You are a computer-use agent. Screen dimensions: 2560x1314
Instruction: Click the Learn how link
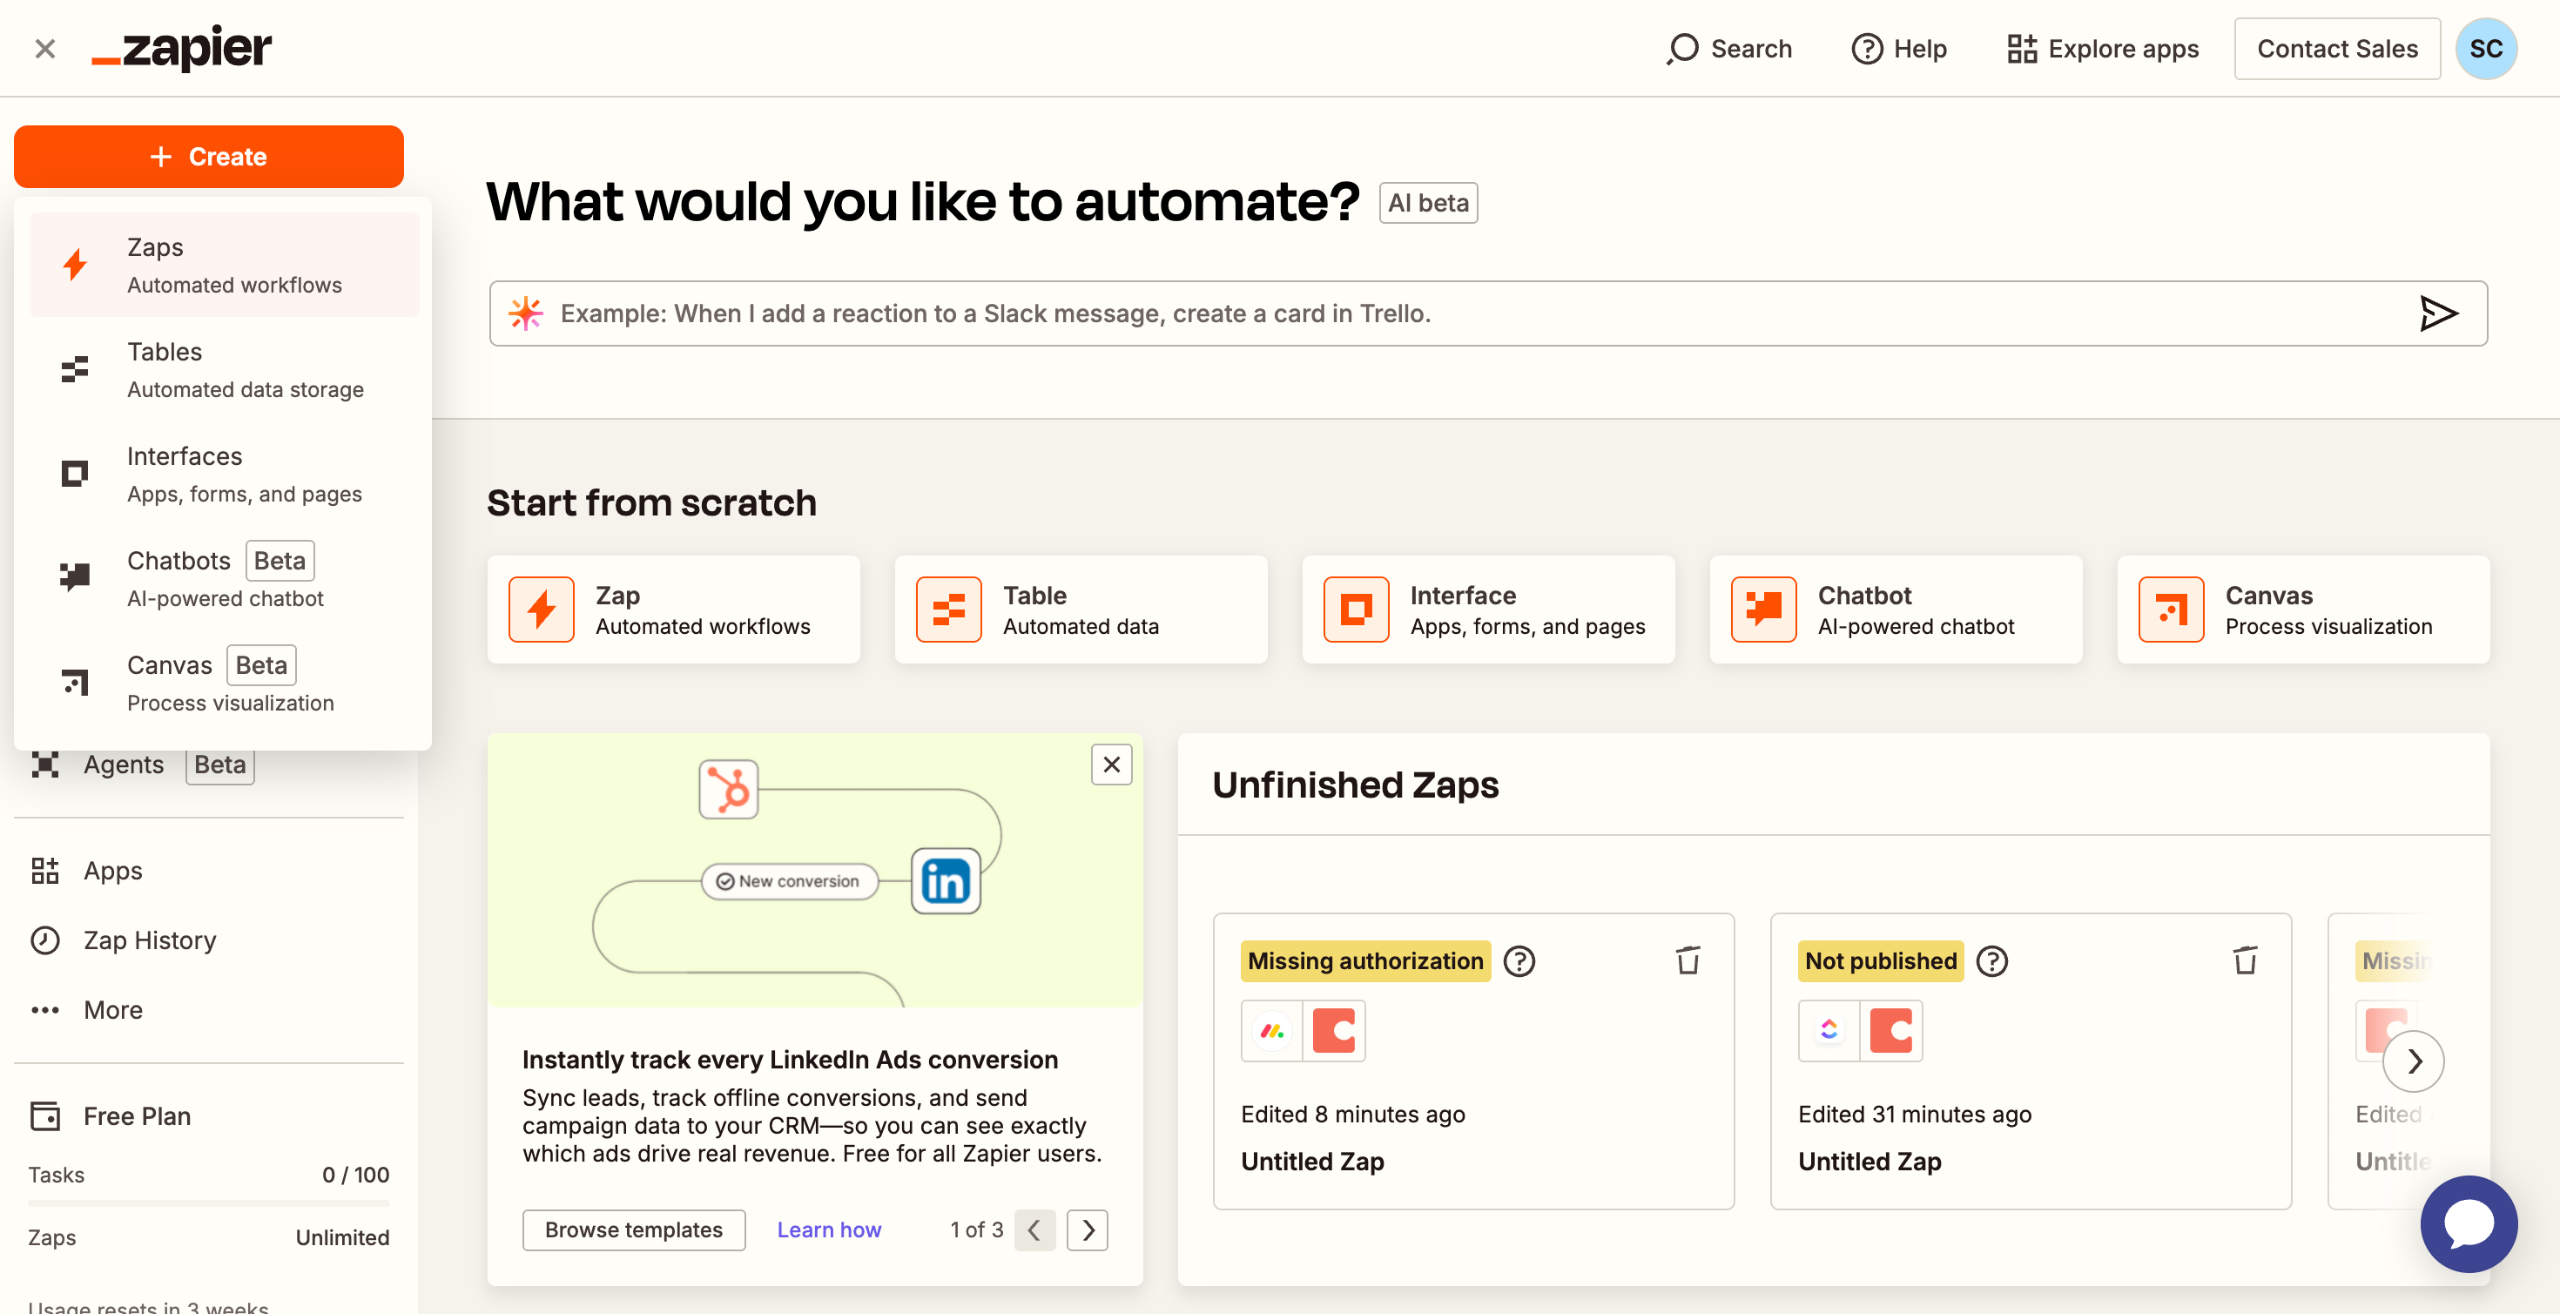[x=829, y=1230]
